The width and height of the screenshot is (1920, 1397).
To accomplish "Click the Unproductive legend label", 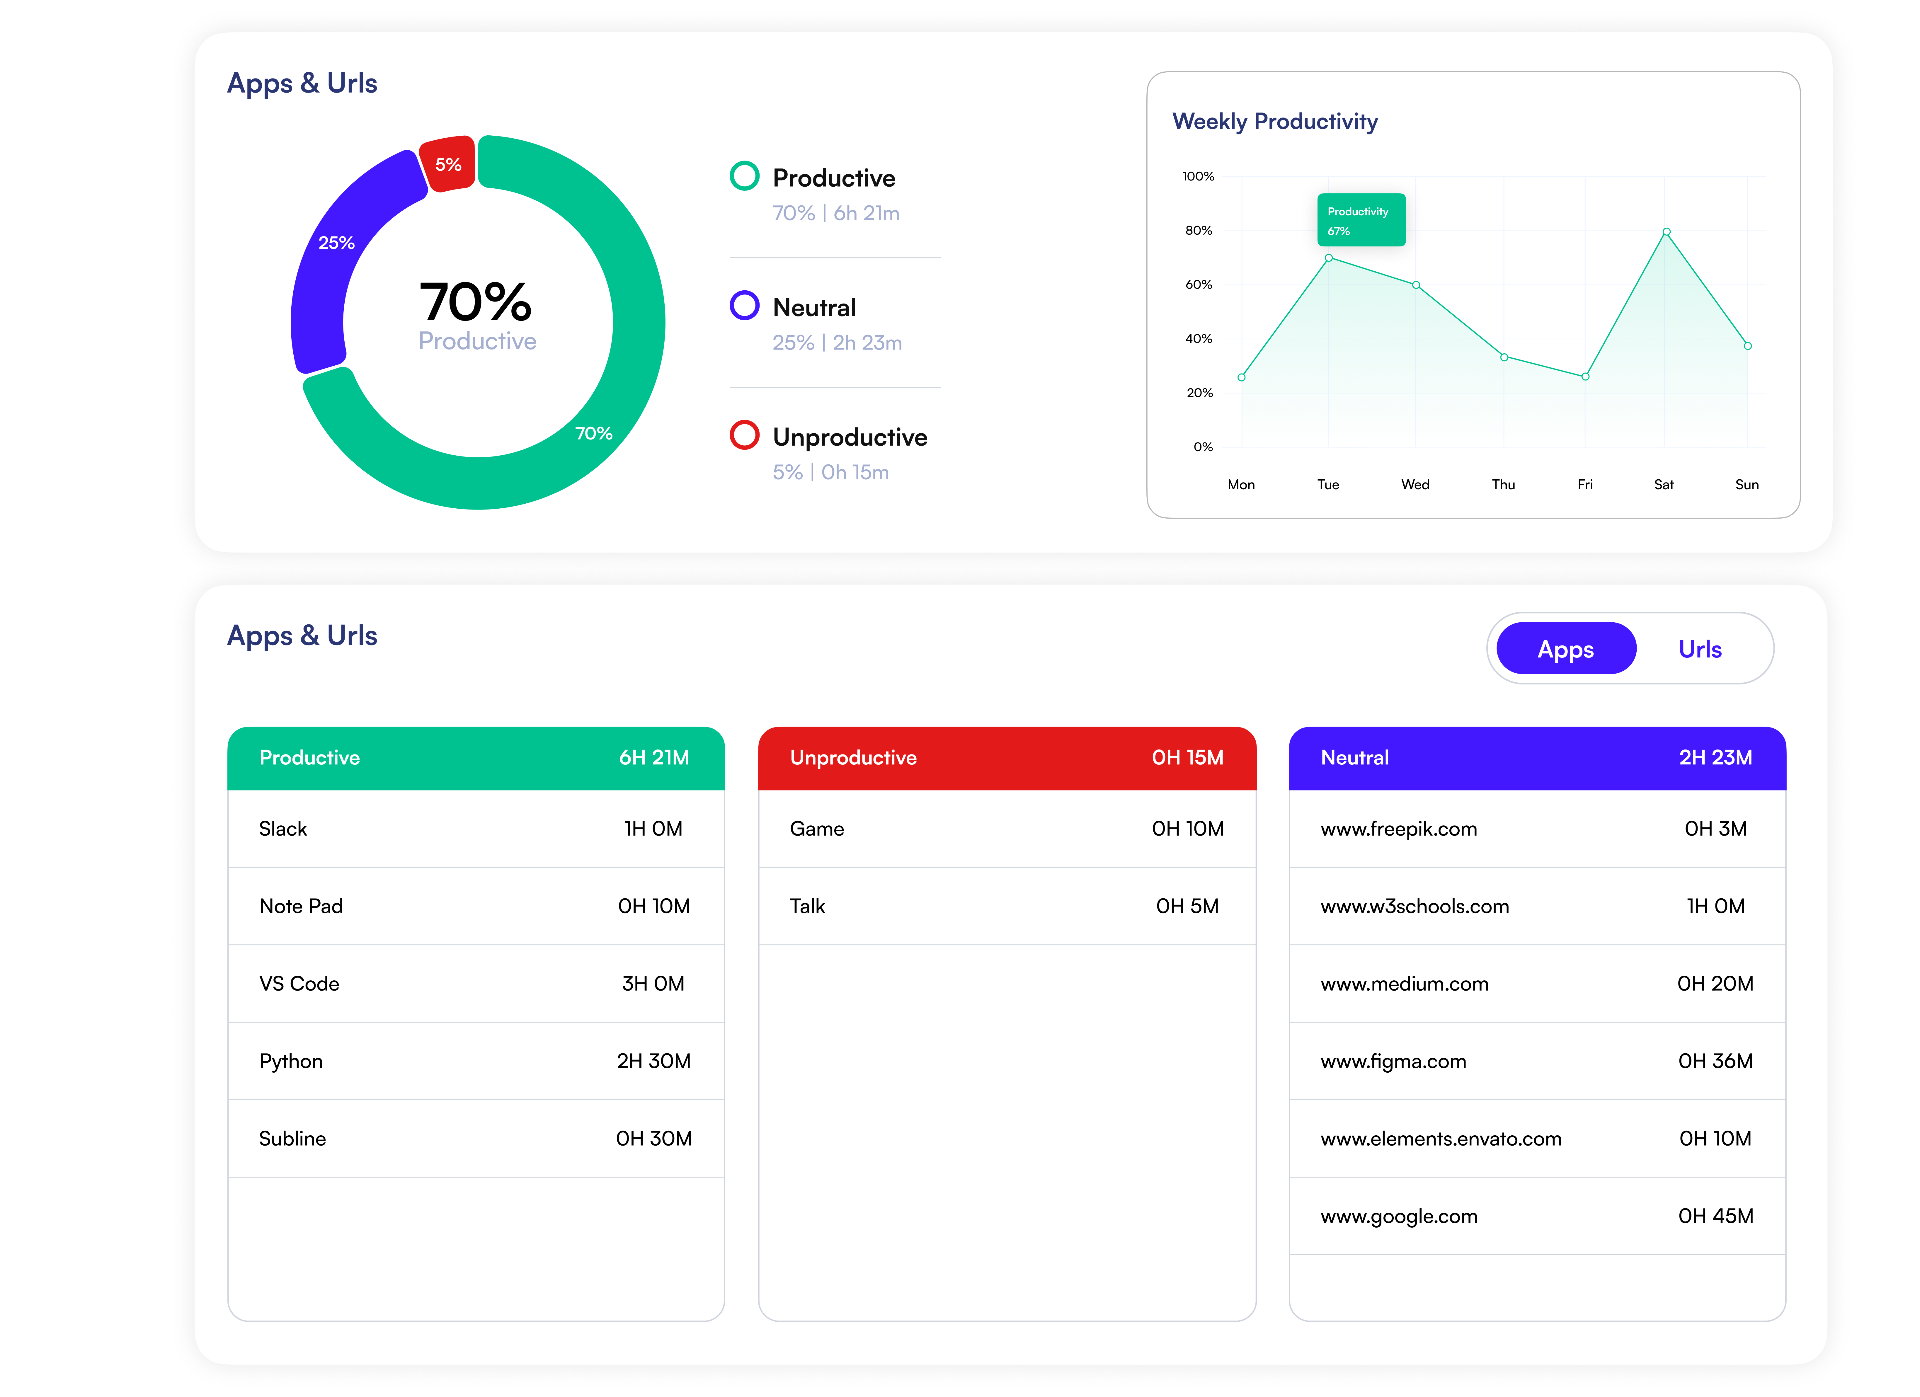I will (x=850, y=437).
